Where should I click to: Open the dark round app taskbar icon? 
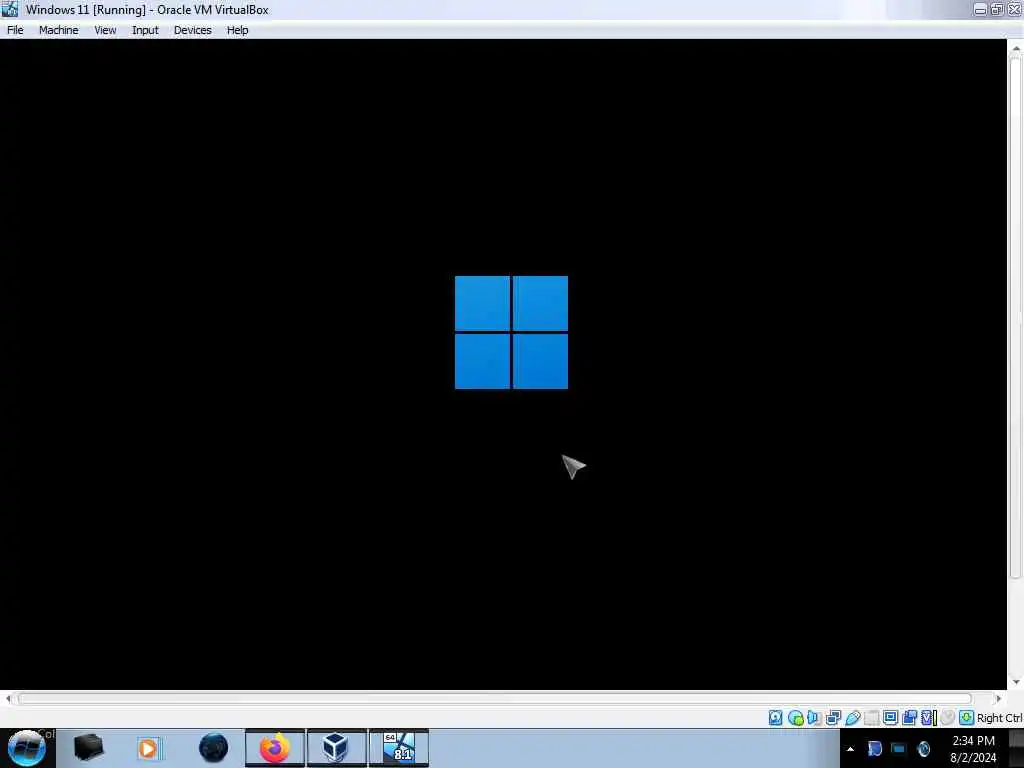[213, 748]
